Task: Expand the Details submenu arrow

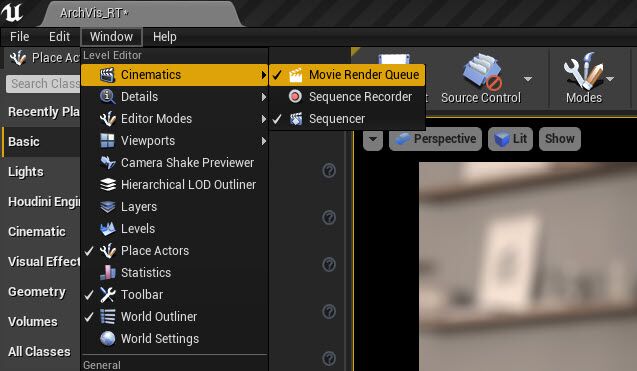Action: (264, 97)
